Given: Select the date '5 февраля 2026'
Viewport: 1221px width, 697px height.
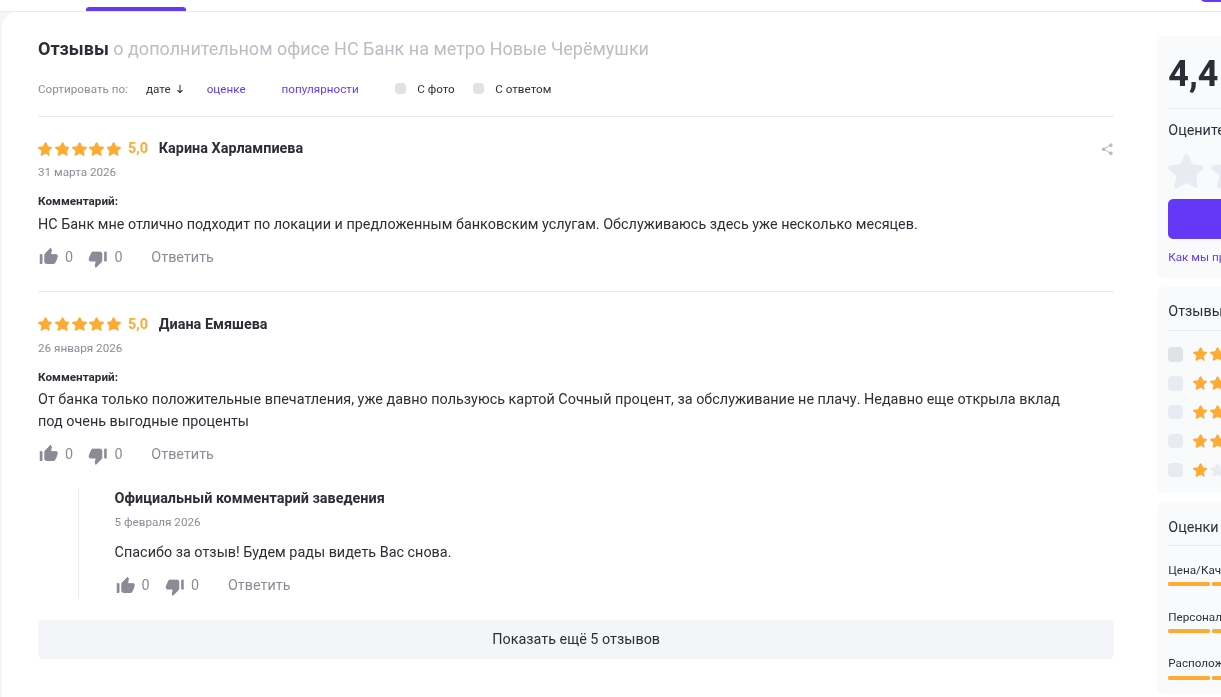Looking at the screenshot, I should click(158, 522).
